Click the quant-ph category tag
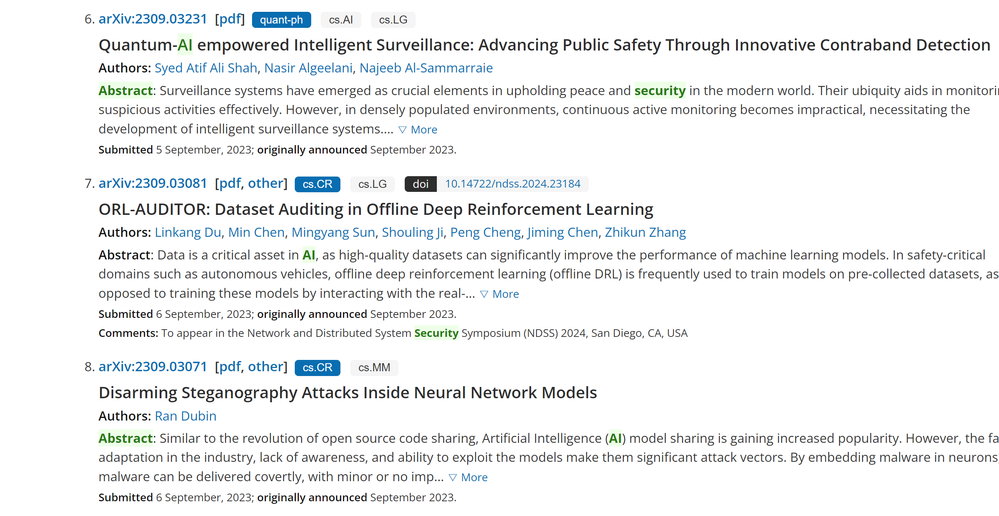 pos(281,20)
